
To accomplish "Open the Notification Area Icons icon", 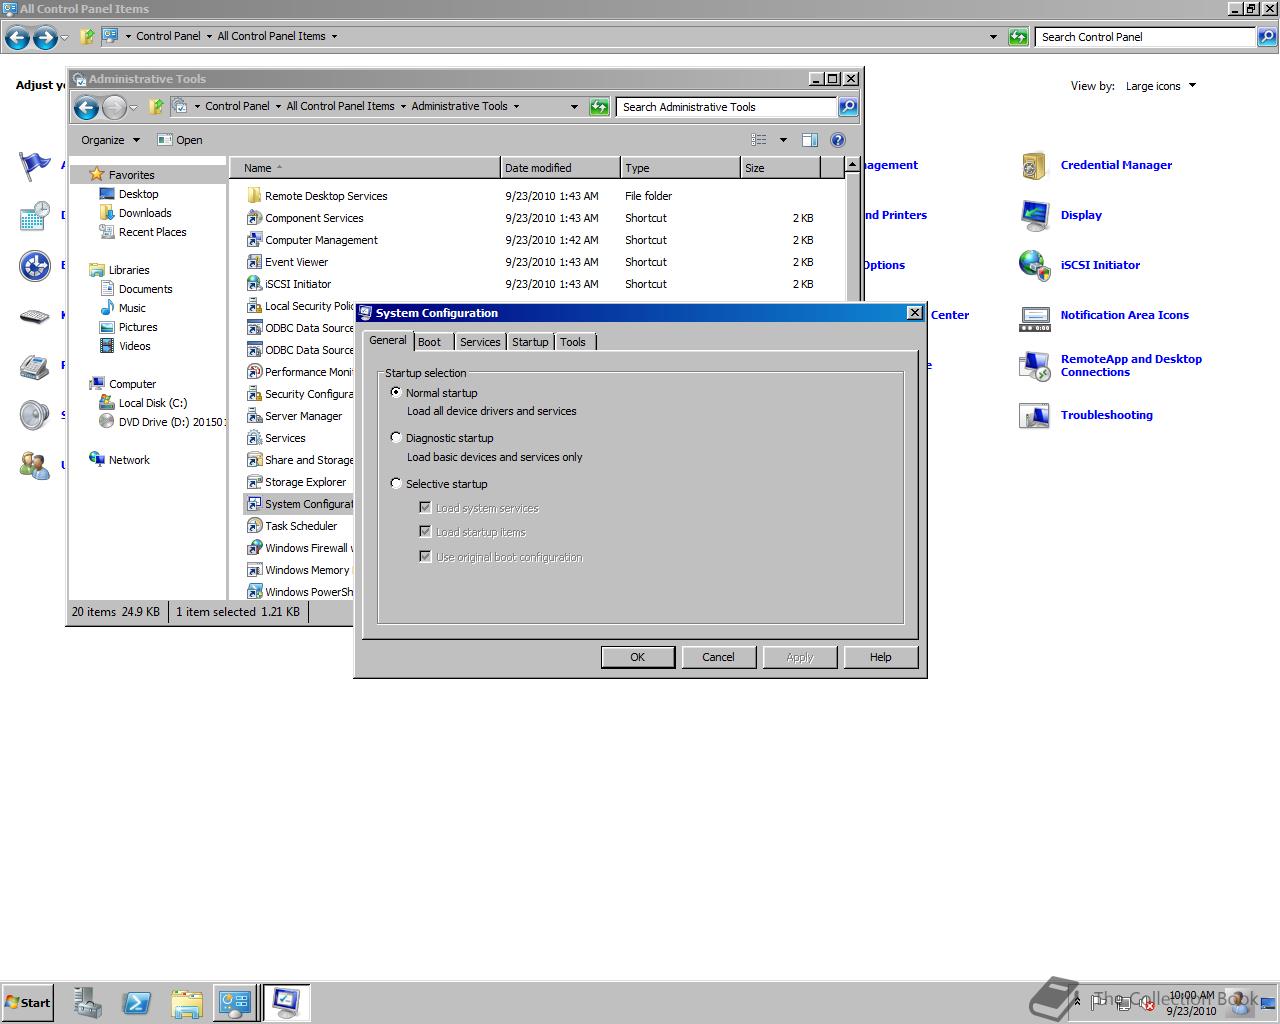I will (x=1034, y=318).
